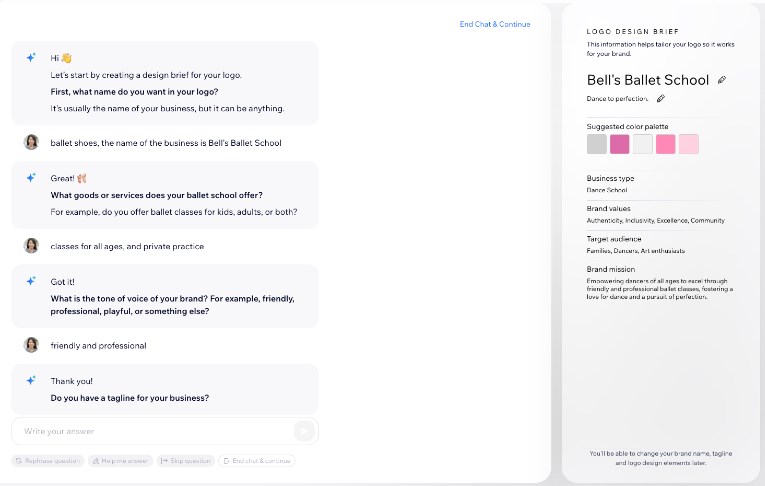This screenshot has width=765, height=486.
Task: Select the dark pink color swatch
Action: [620, 144]
